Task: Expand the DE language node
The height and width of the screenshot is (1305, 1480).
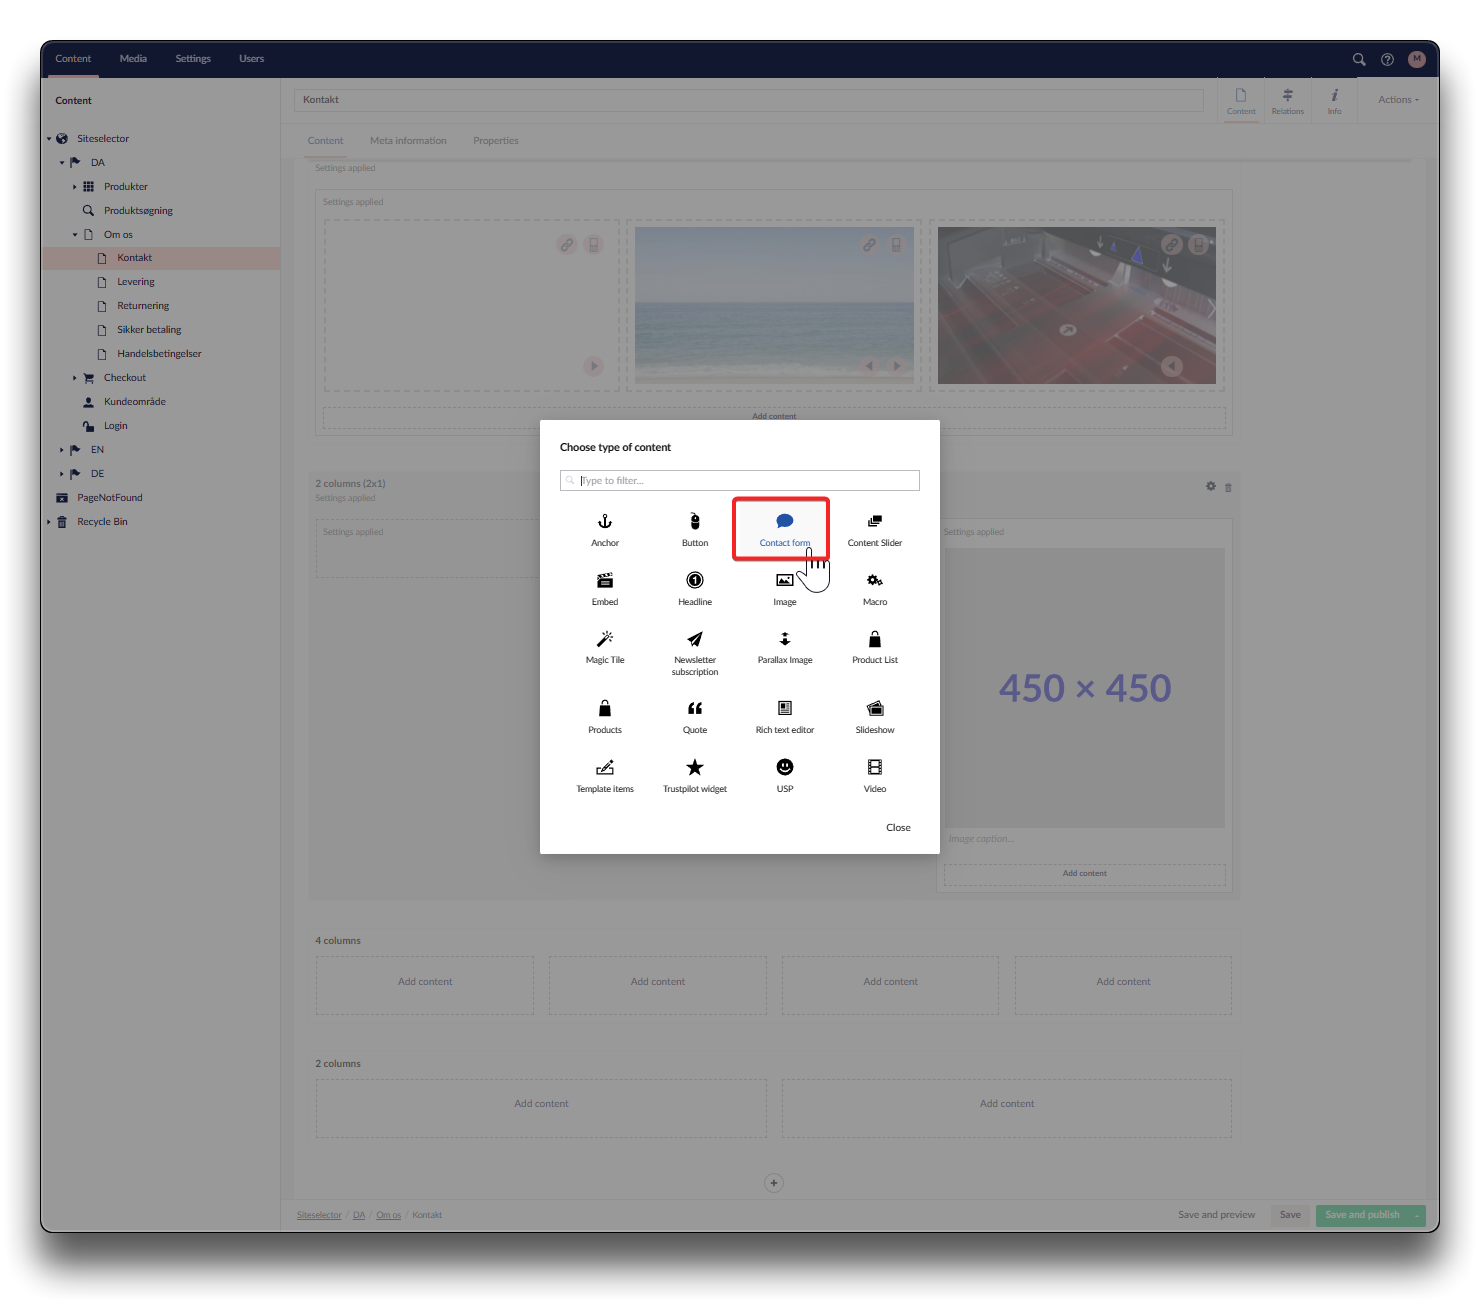Action: click(x=61, y=474)
